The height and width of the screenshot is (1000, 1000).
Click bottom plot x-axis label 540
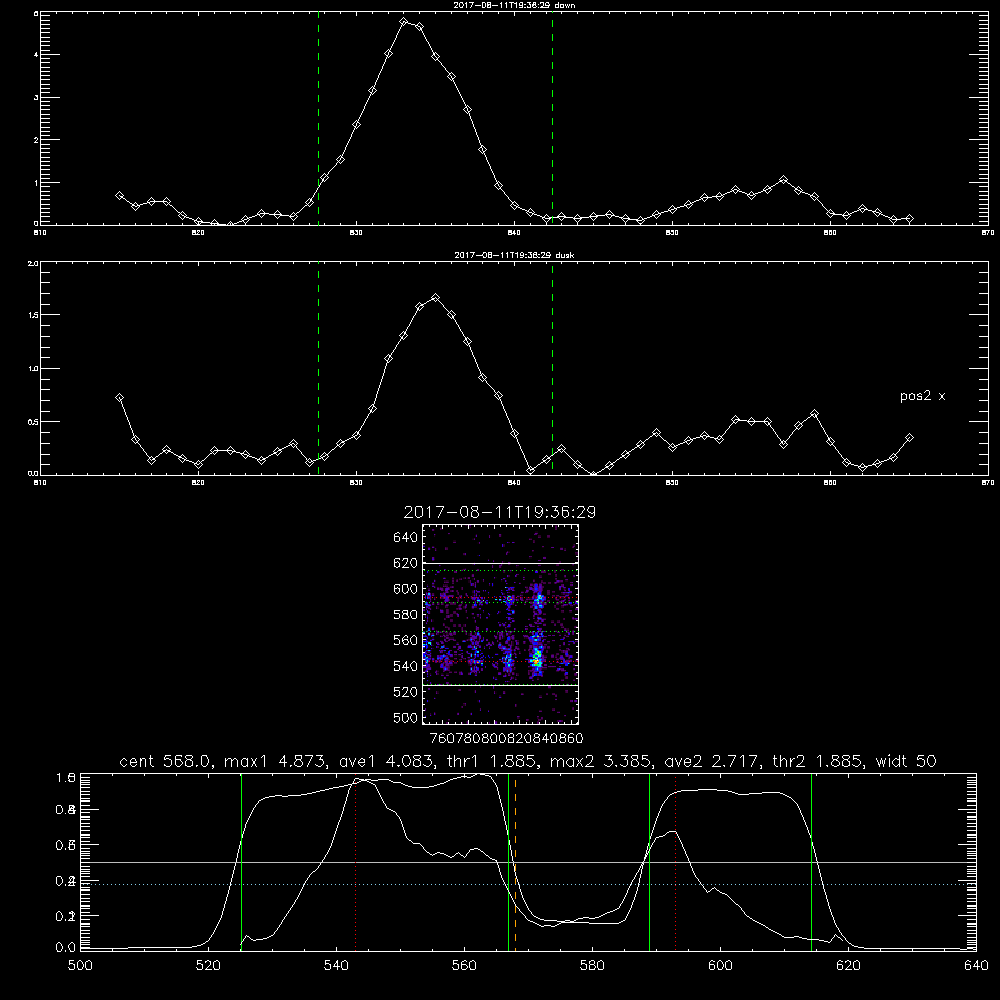point(336,966)
